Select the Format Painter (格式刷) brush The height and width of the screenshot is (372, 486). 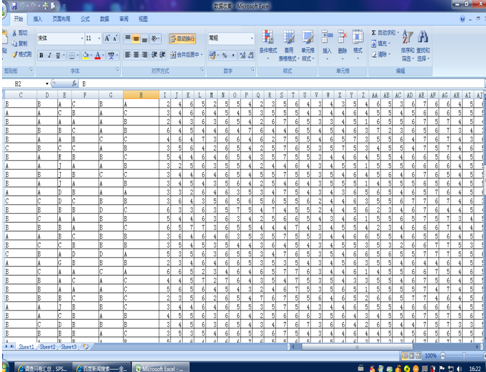[x=22, y=54]
